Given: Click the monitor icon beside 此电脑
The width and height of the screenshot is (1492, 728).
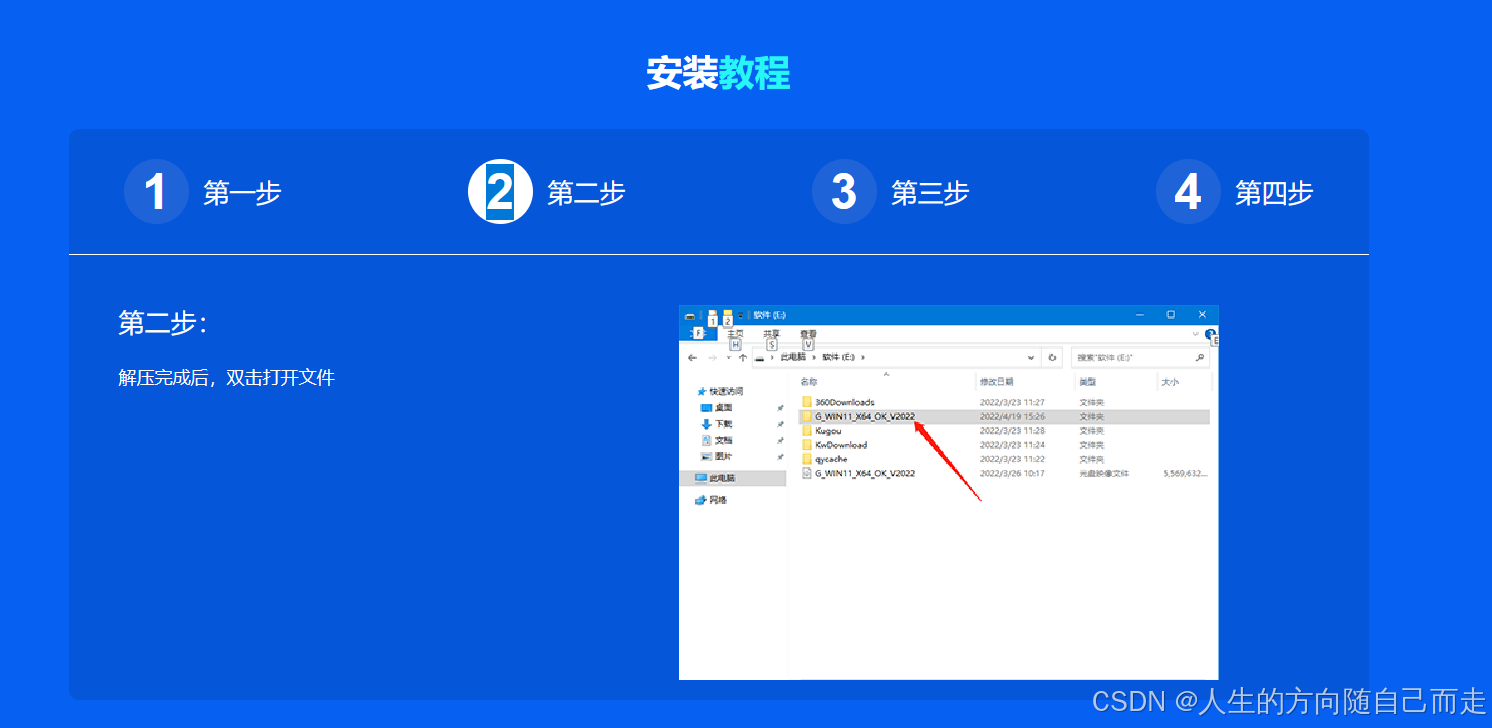Looking at the screenshot, I should tap(700, 478).
